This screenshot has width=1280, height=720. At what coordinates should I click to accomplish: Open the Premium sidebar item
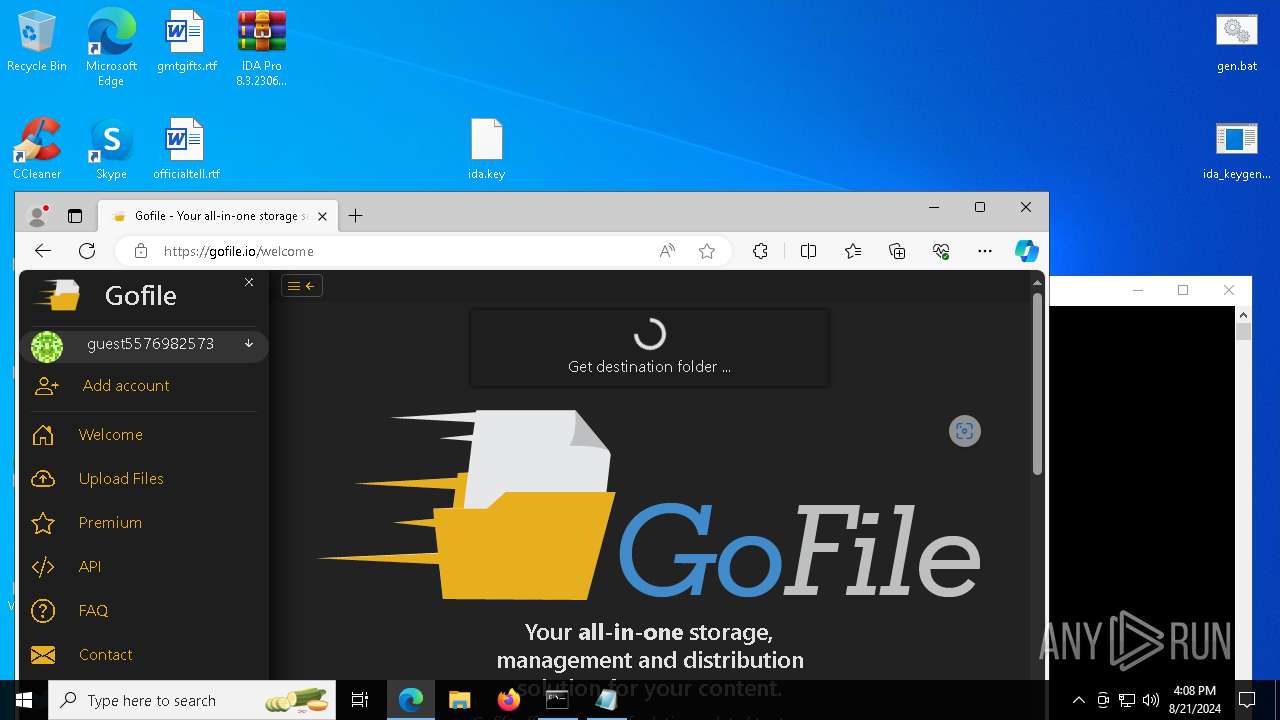point(144,523)
